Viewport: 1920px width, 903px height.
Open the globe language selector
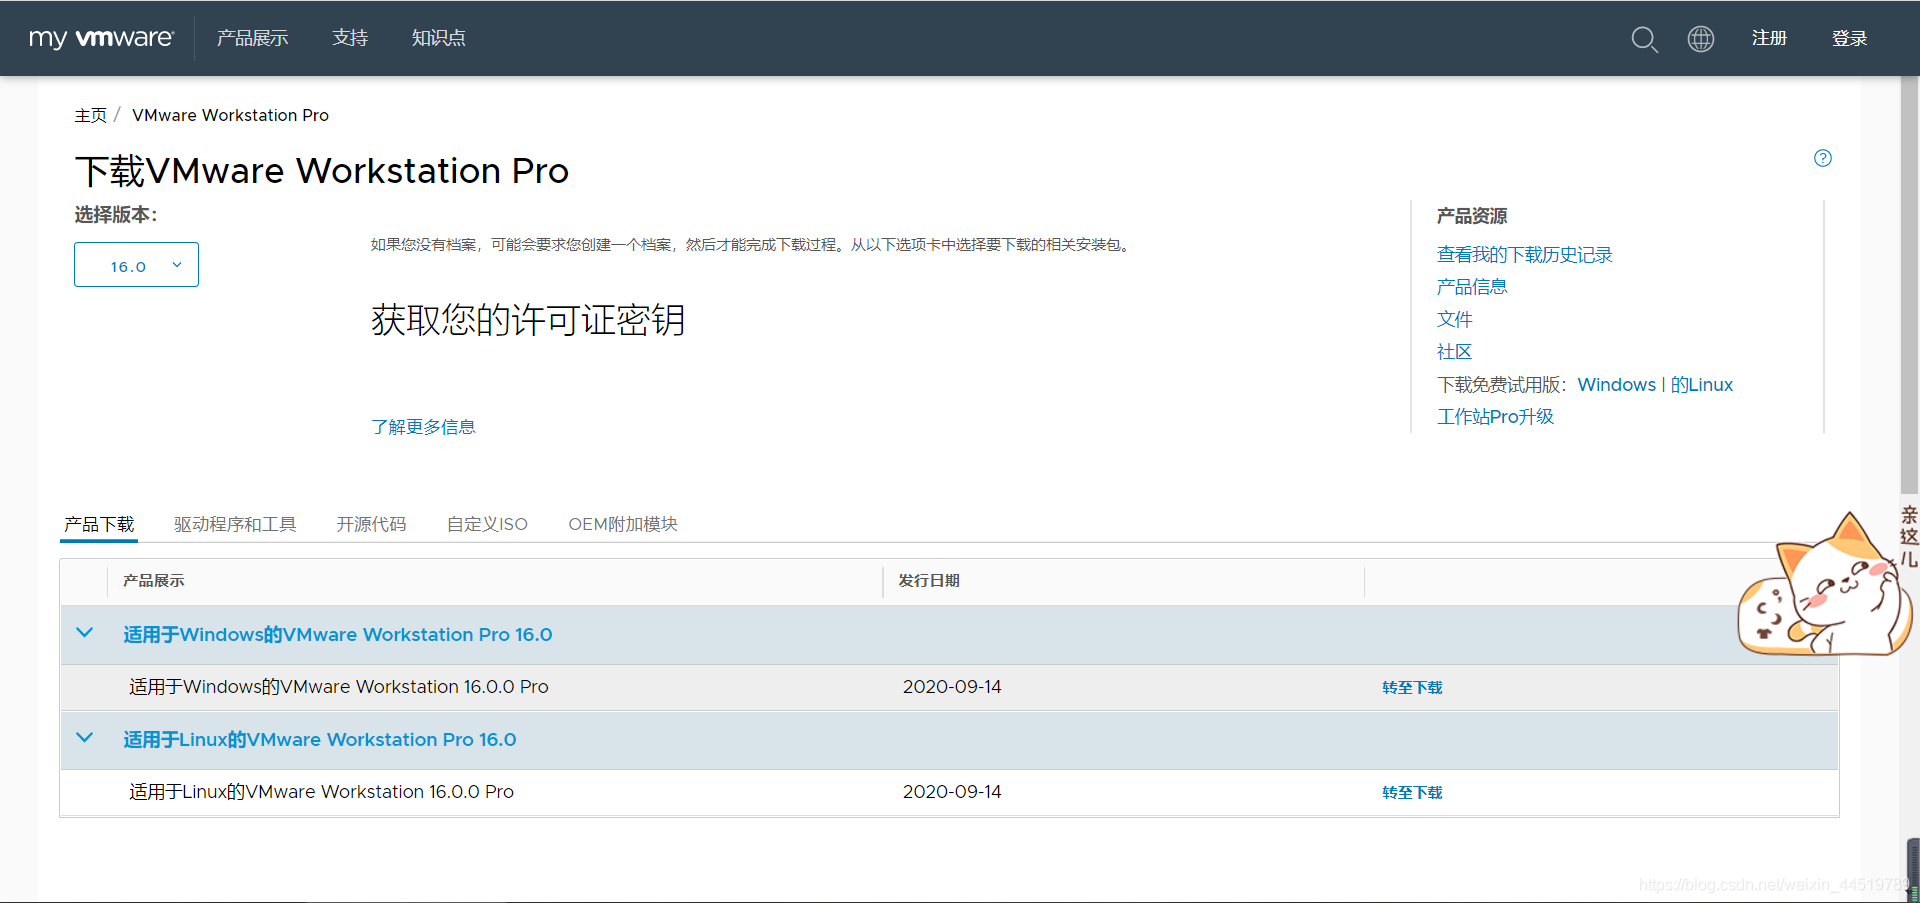point(1701,39)
